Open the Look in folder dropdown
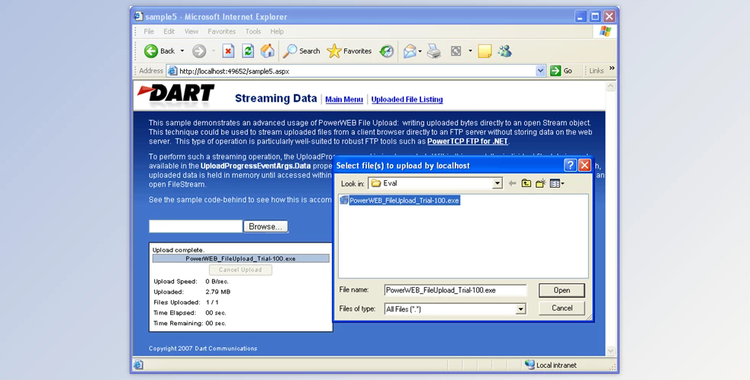The width and height of the screenshot is (750, 380). (497, 183)
